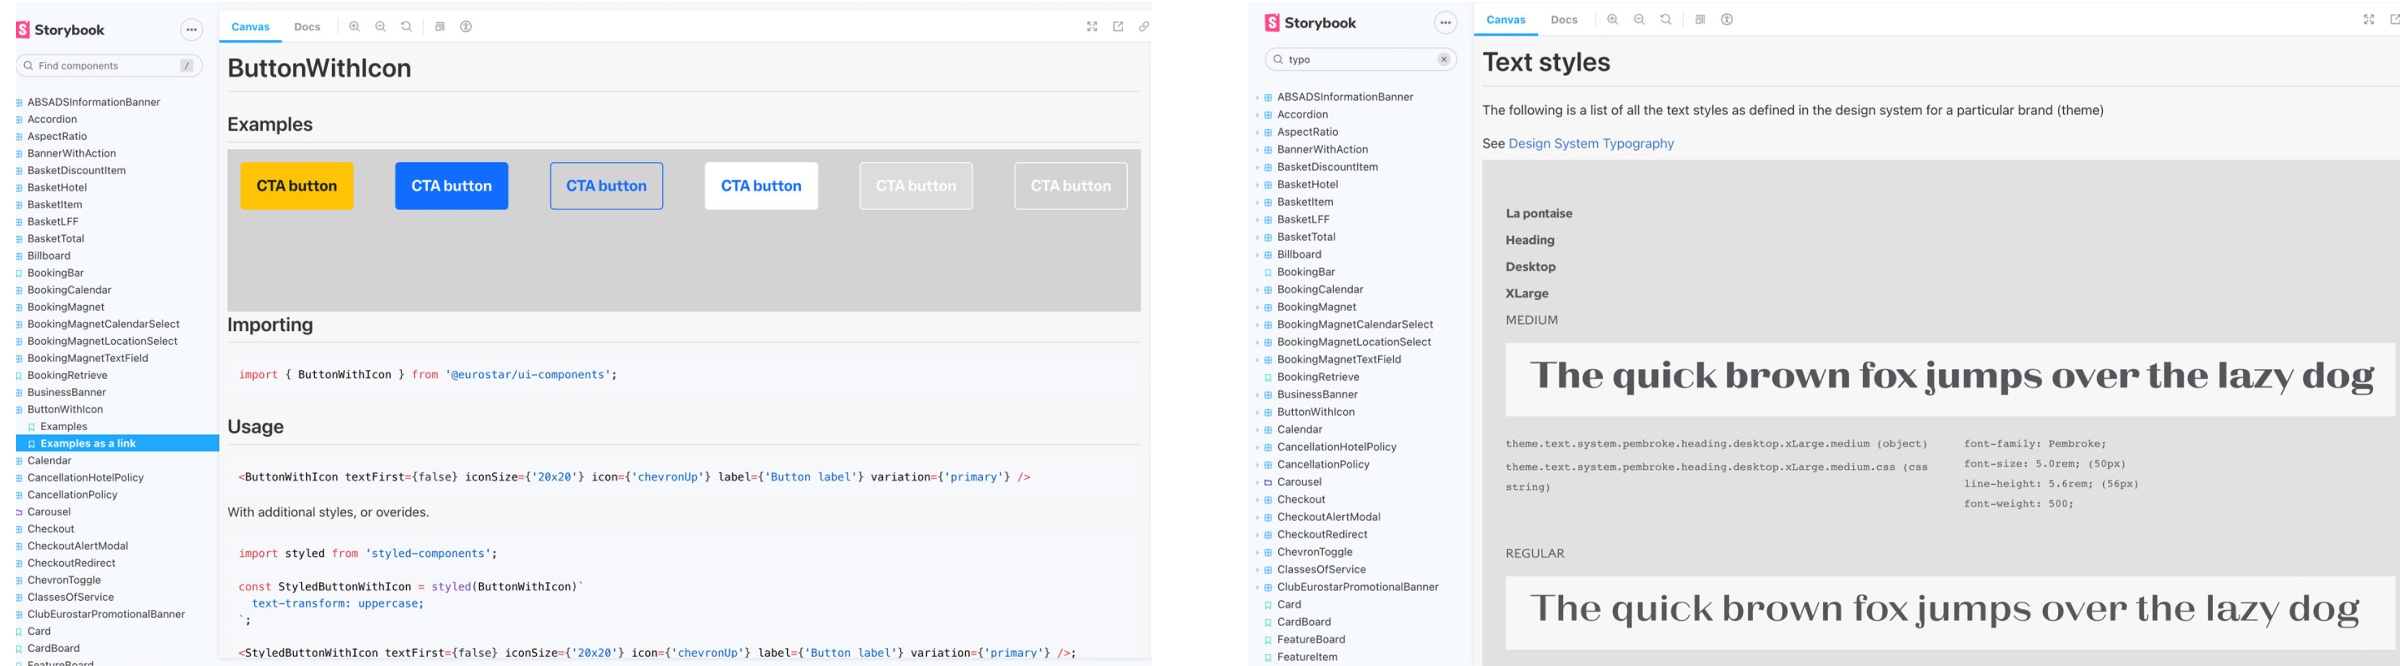Open the ellipsis menu in right Storybook sidebar
The image size is (2400, 666).
click(x=1445, y=23)
